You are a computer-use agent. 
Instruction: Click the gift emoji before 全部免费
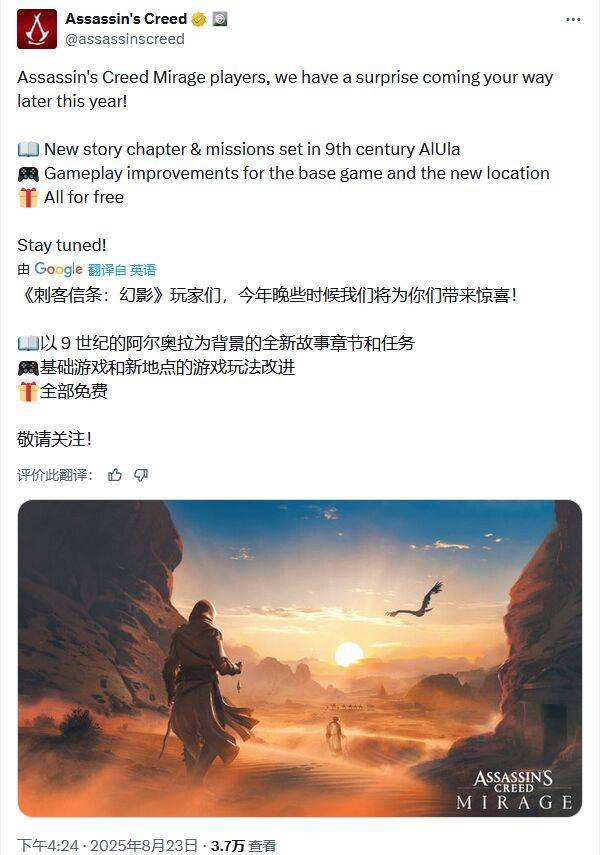(x=28, y=392)
